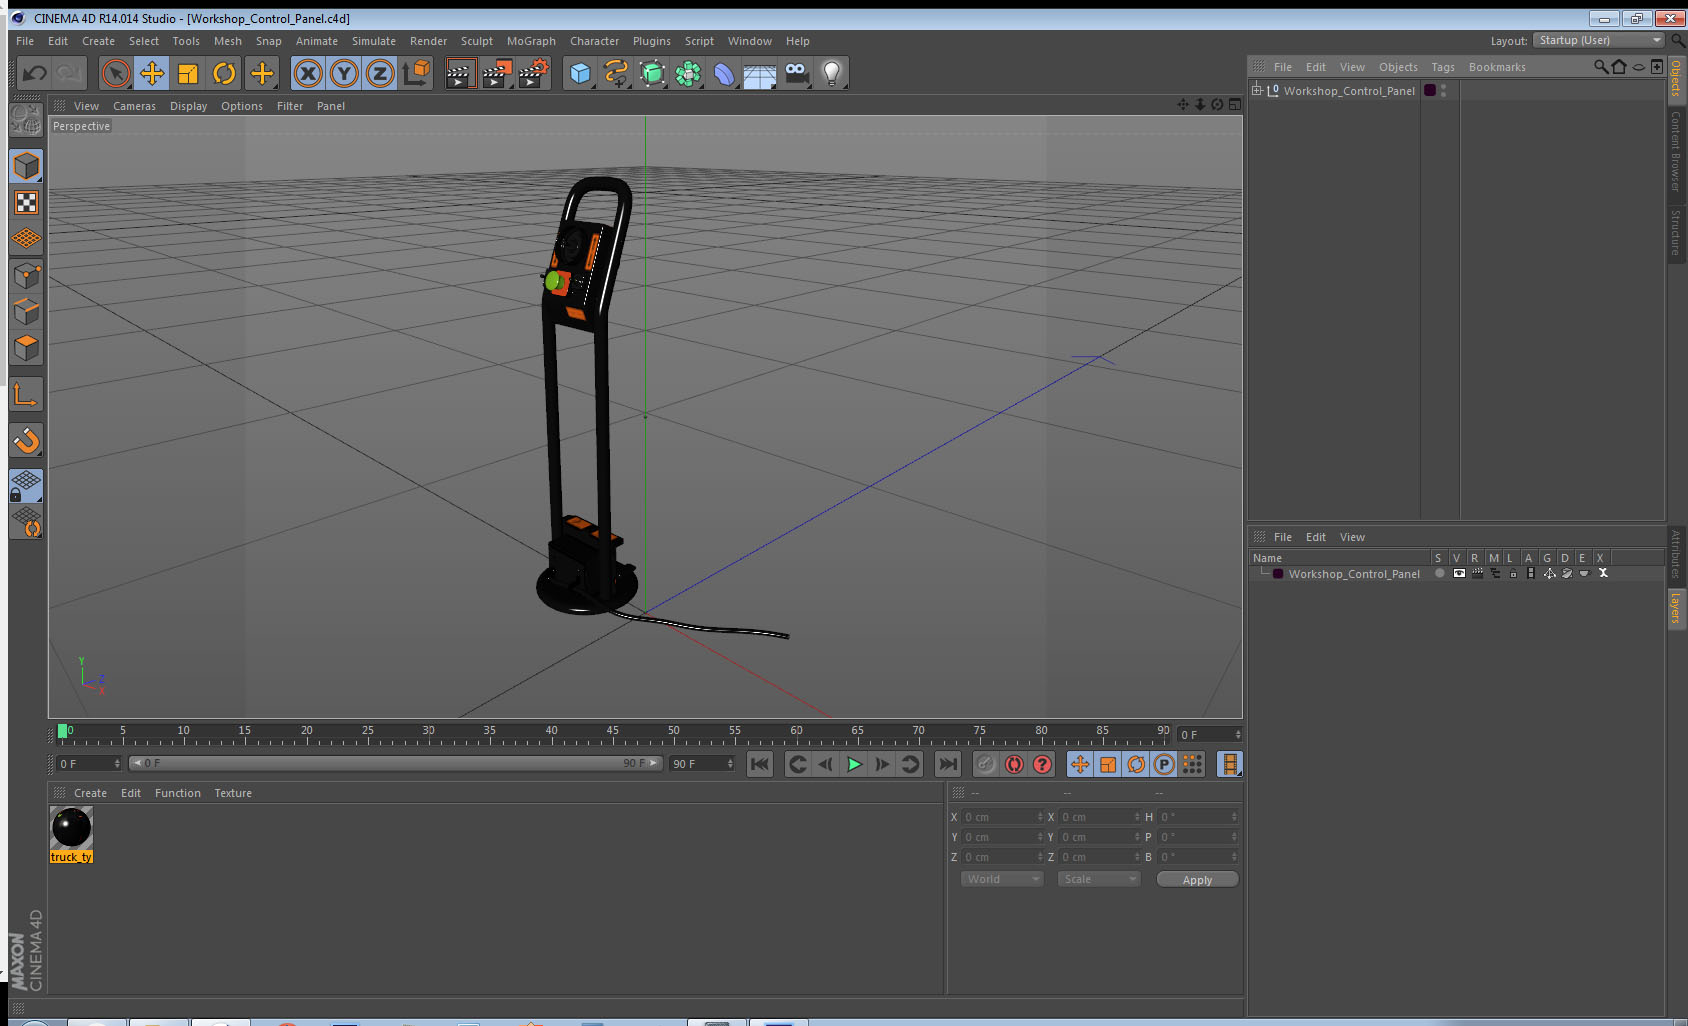
Task: Open the Simulate menu
Action: (x=374, y=41)
